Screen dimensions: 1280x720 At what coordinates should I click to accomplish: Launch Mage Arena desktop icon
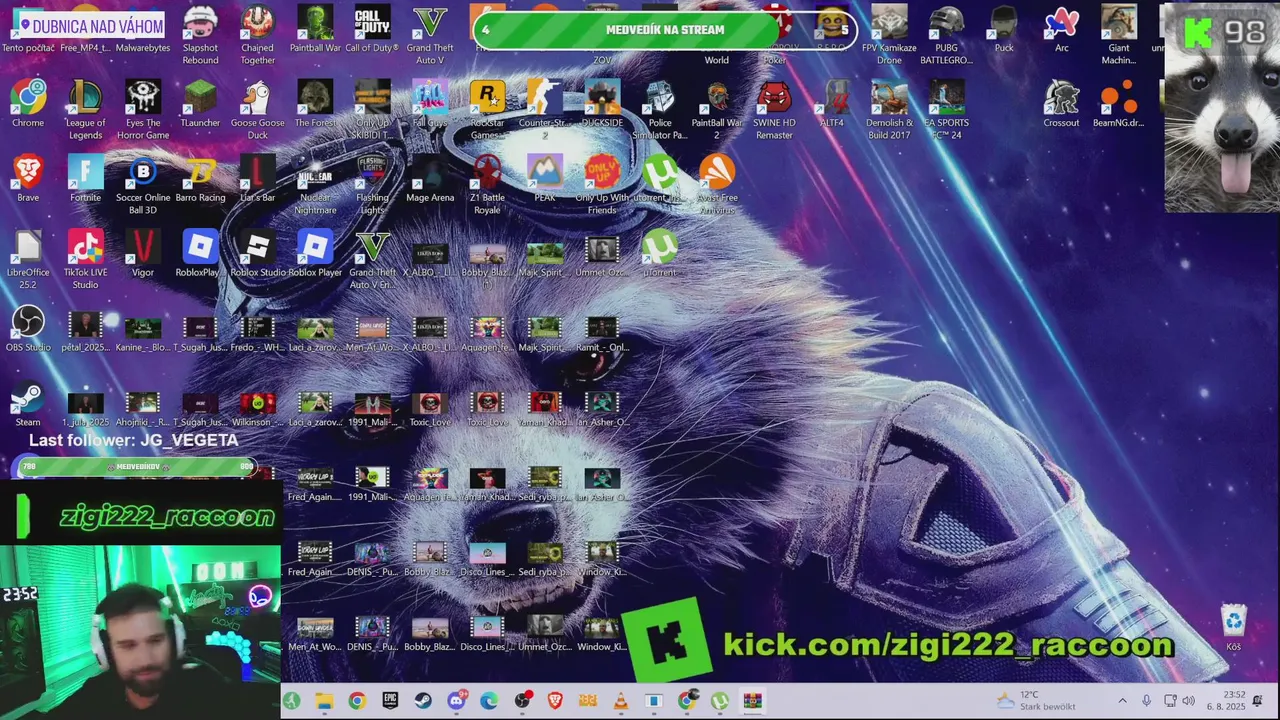click(x=430, y=179)
